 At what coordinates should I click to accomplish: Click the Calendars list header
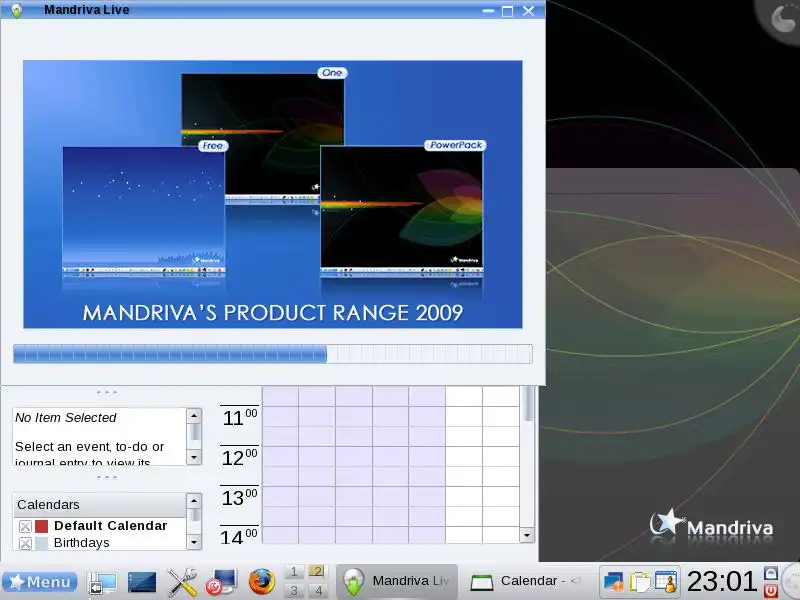pyautogui.click(x=99, y=505)
